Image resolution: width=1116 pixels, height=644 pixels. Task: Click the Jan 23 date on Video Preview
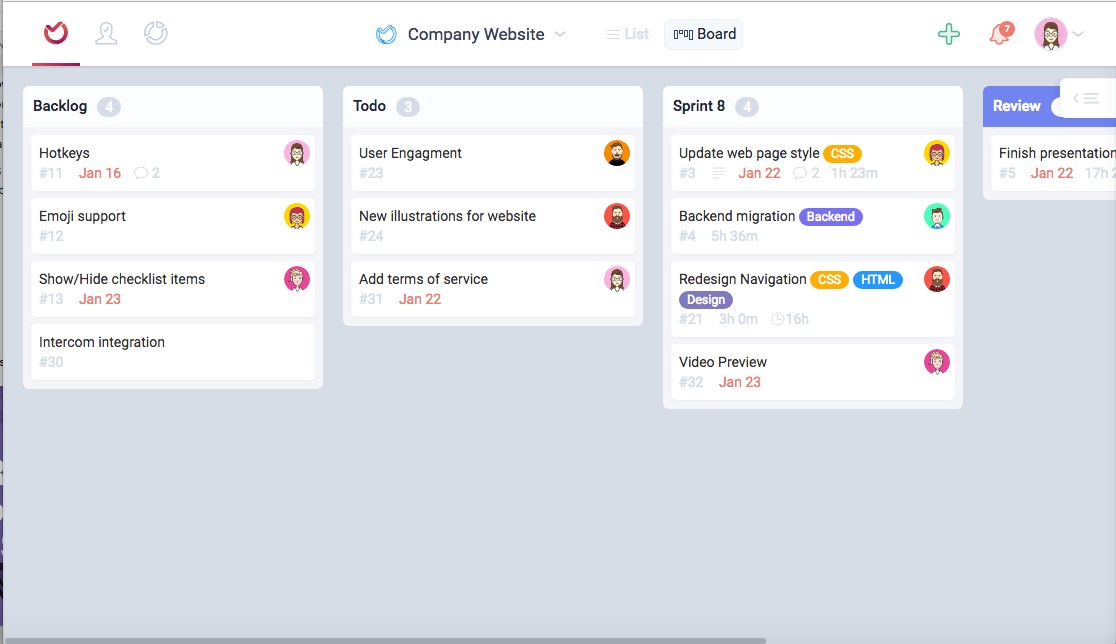(x=739, y=382)
